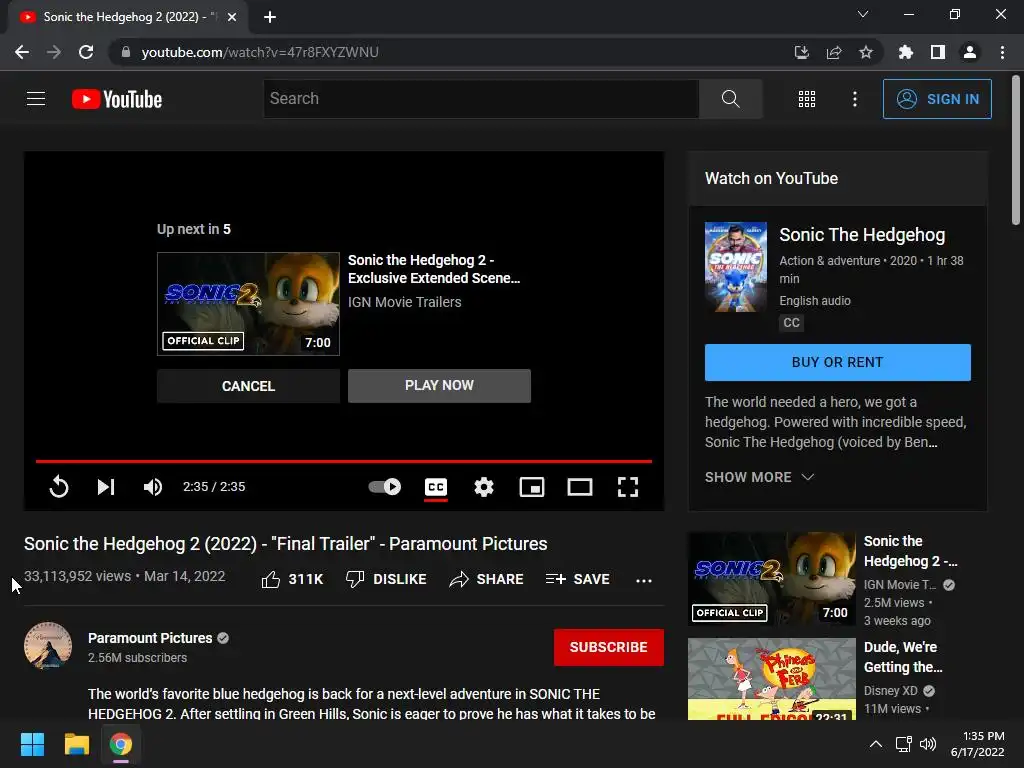Open Chrome three-dot menu
The image size is (1024, 768).
click(1002, 52)
